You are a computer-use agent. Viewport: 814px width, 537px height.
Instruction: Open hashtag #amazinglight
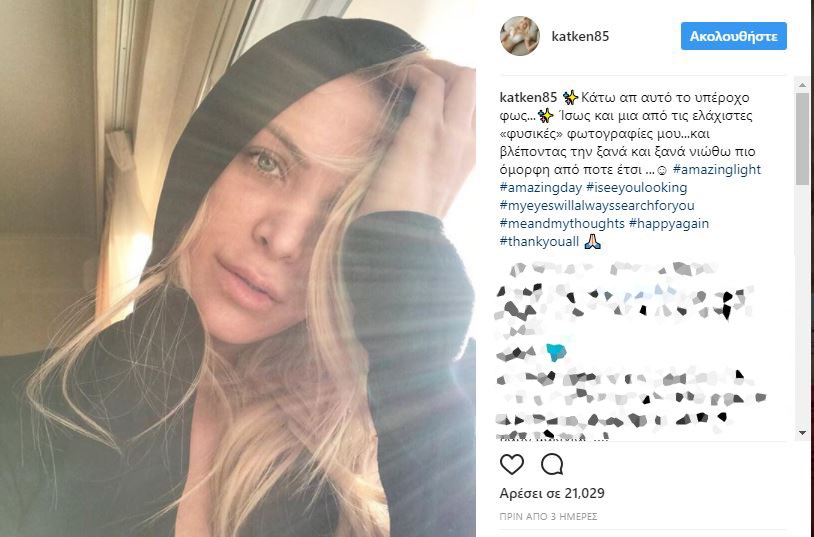pos(716,169)
